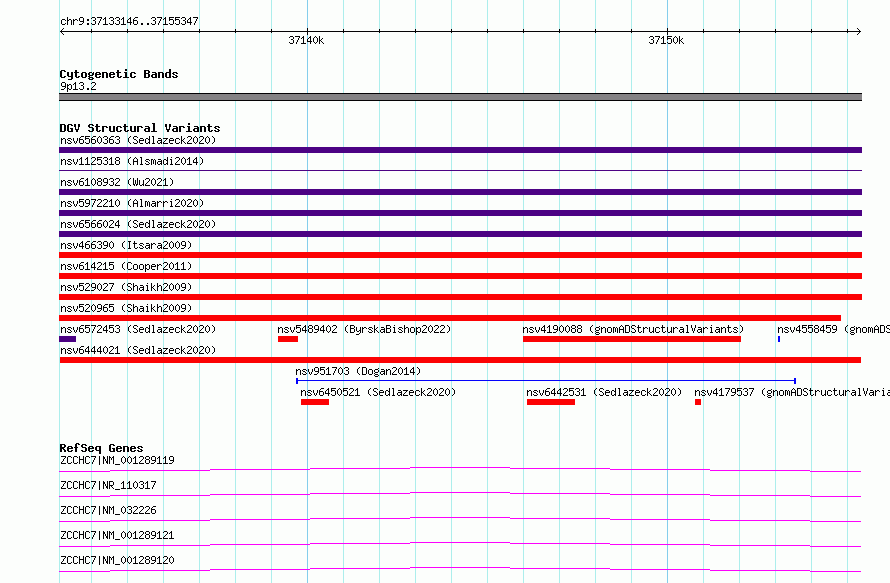Click the red bar under nsv6442531
The width and height of the screenshot is (890, 583).
pyautogui.click(x=551, y=402)
